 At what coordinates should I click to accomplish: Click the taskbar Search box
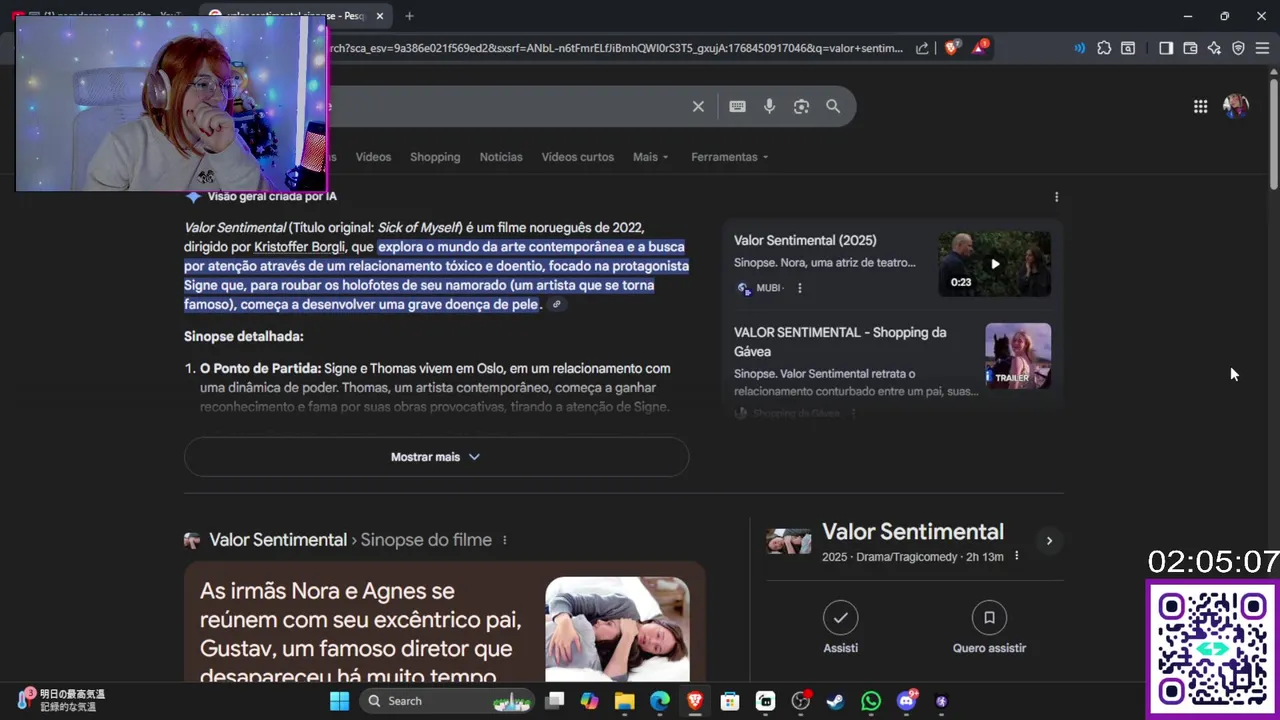click(x=446, y=701)
